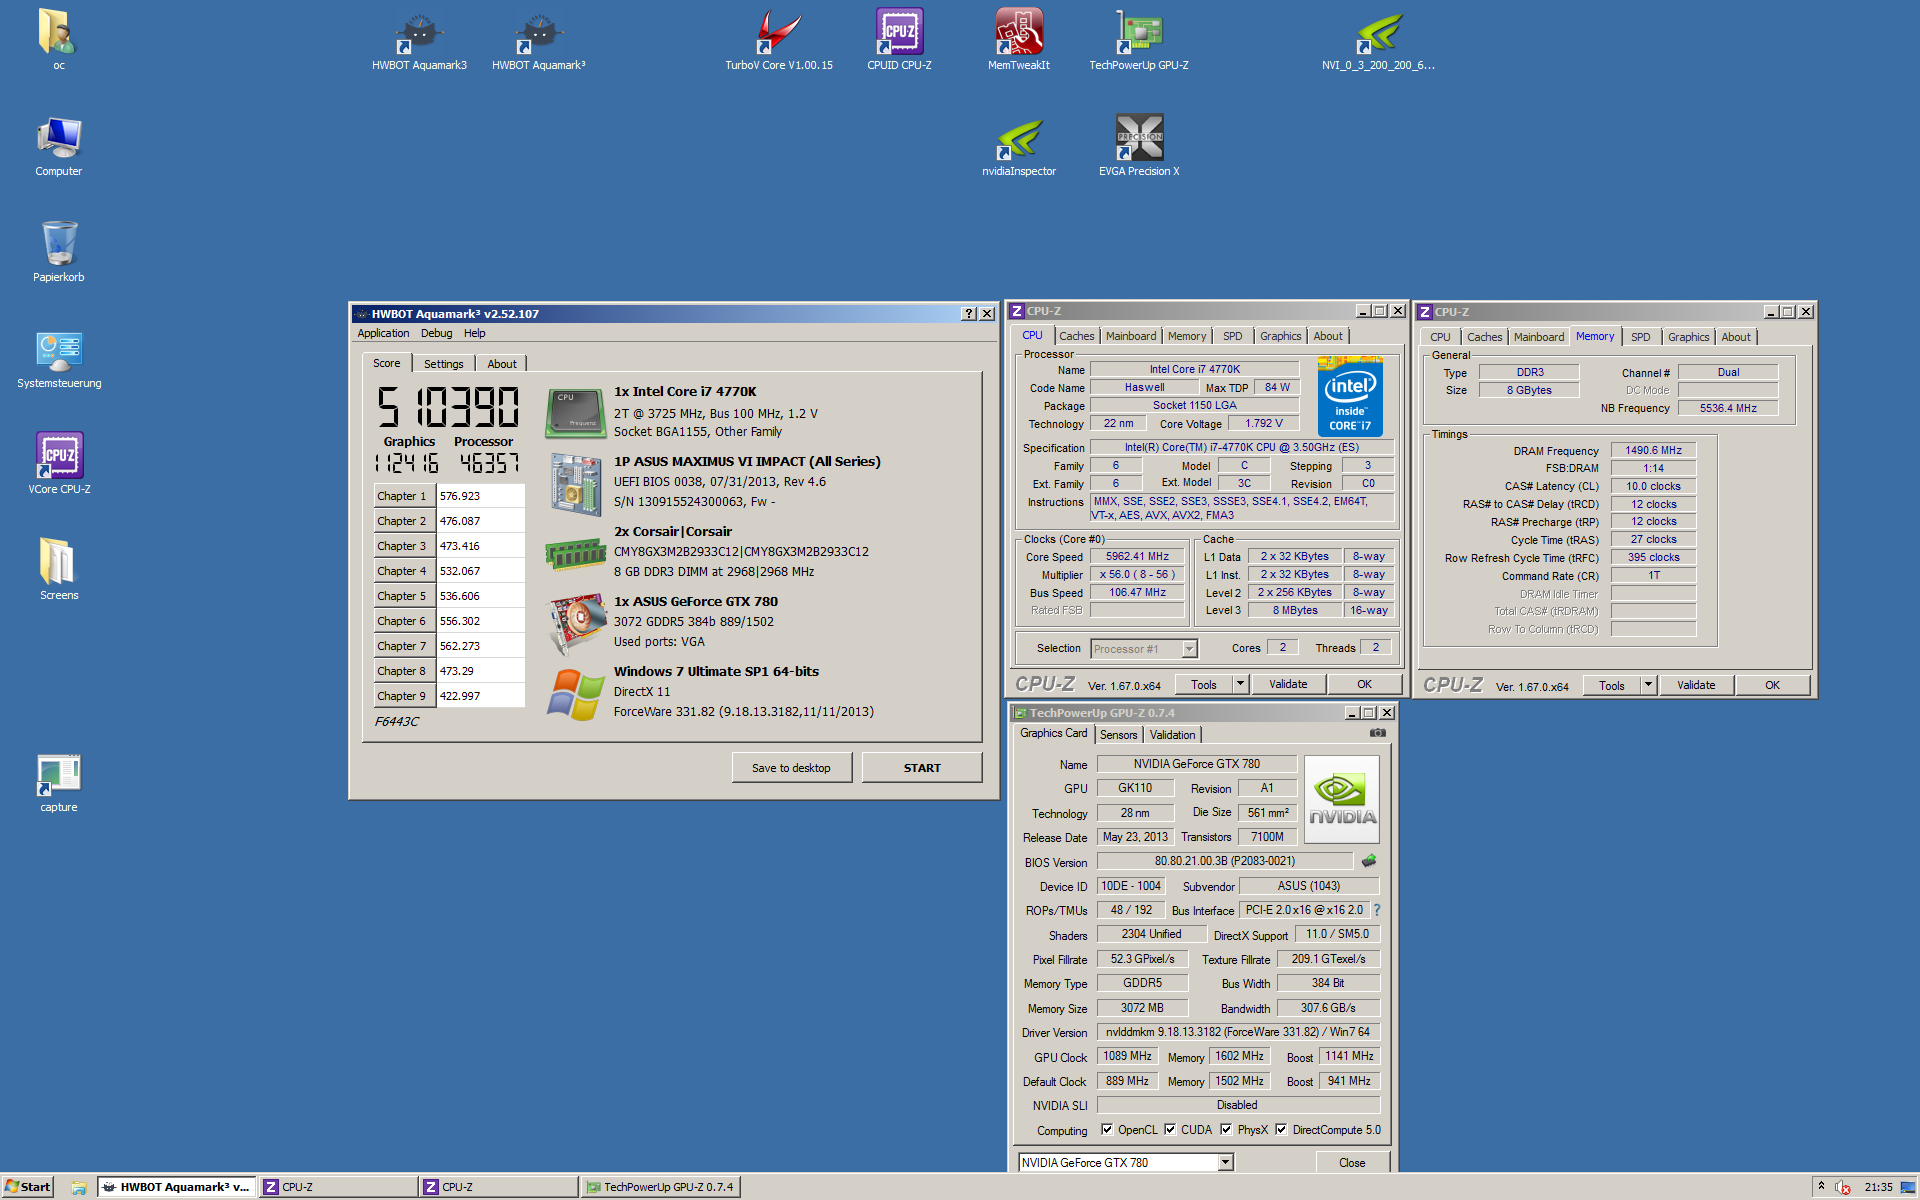Open the Application menu in Aquamark
1920x1200 pixels.
383,334
